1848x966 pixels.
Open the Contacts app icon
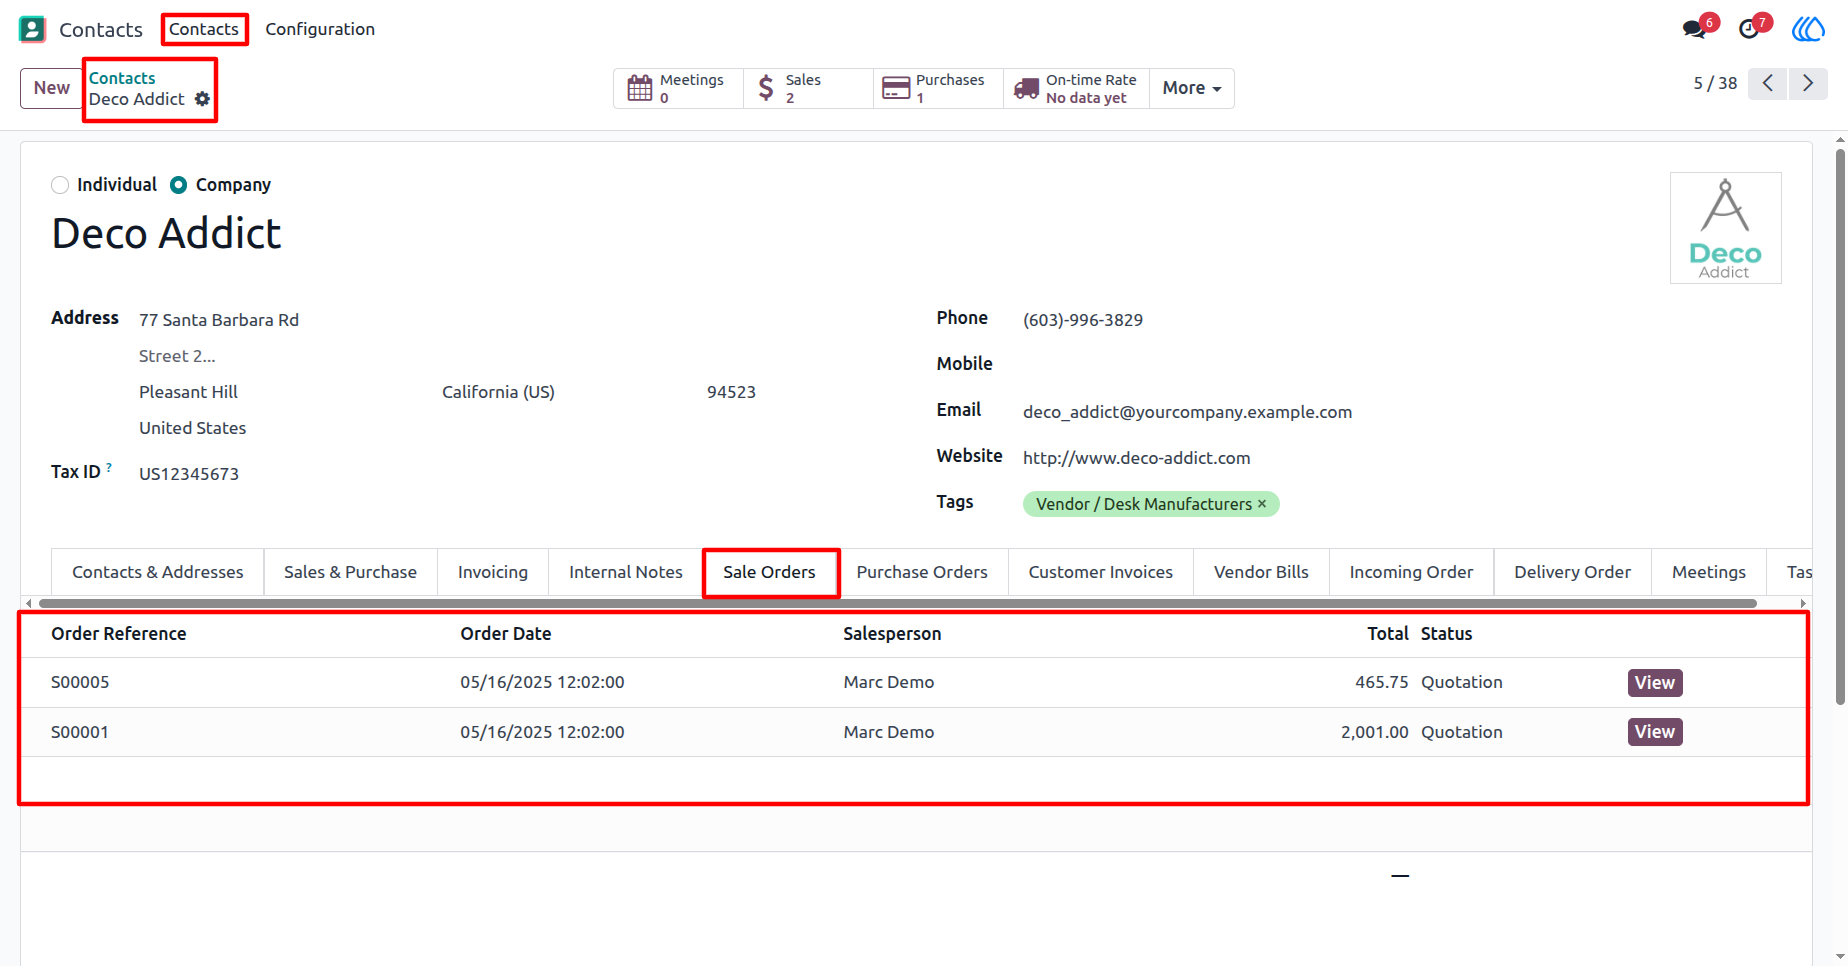[x=32, y=29]
